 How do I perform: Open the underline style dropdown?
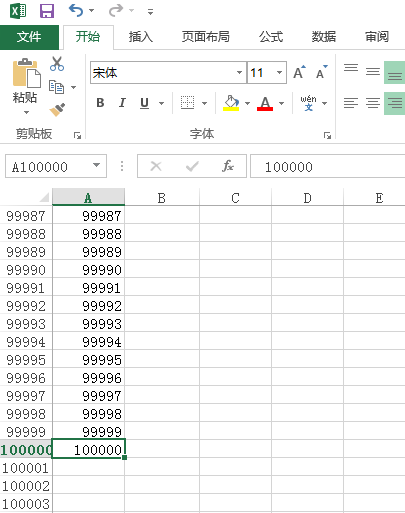click(161, 103)
